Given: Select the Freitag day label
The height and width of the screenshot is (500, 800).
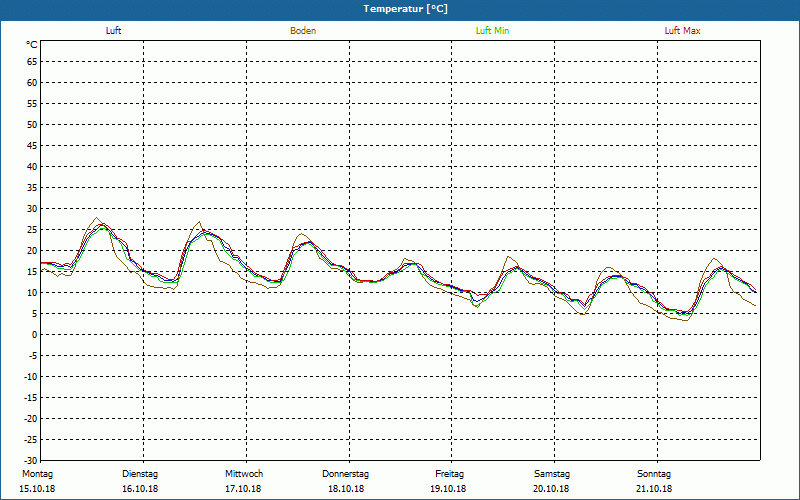Looking at the screenshot, I should click(449, 474).
